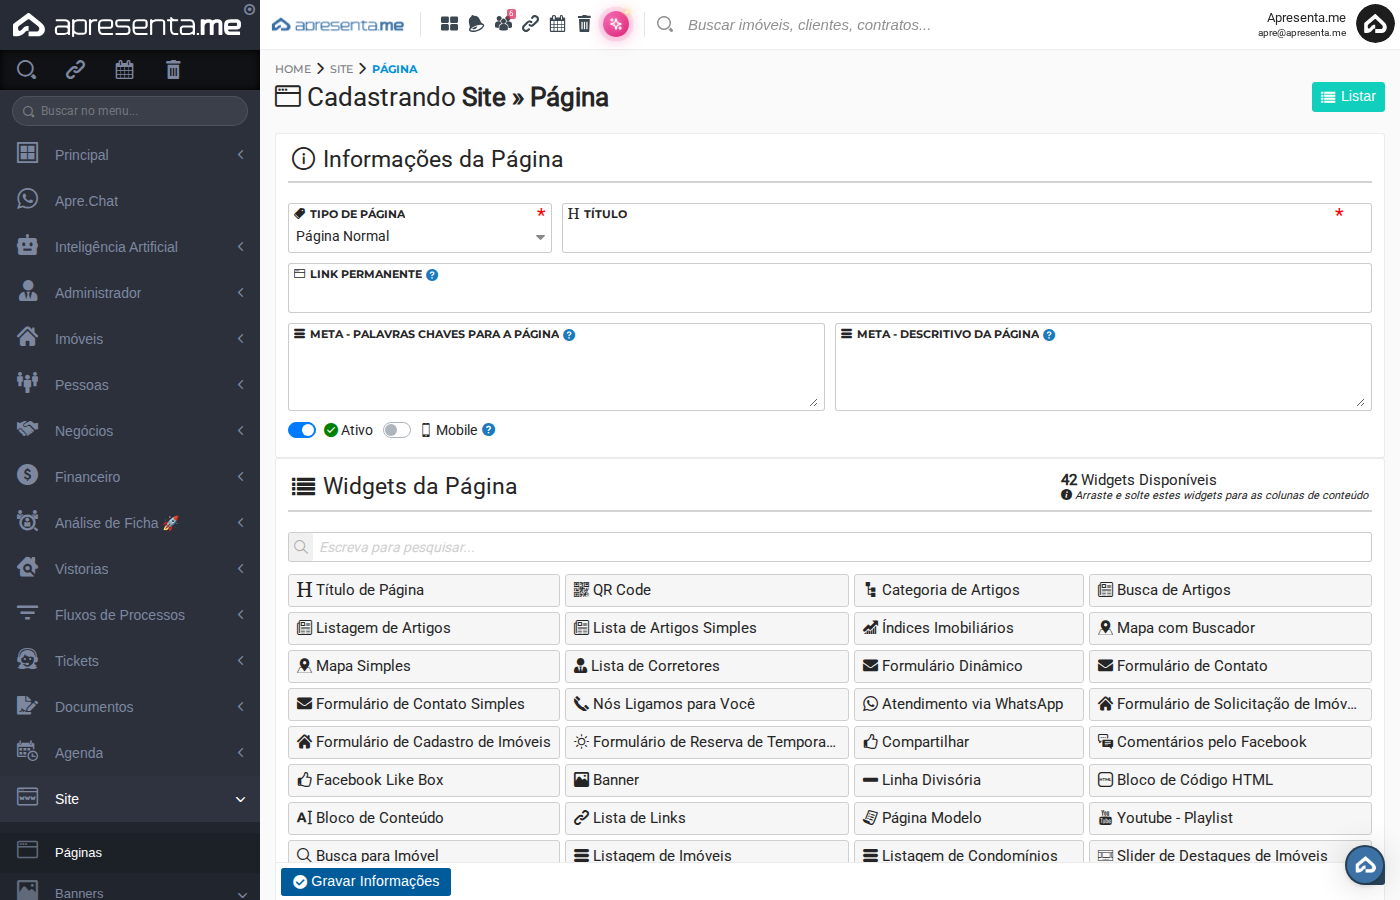The height and width of the screenshot is (900, 1400).
Task: Open Tickets menu item
Action: tap(130, 661)
